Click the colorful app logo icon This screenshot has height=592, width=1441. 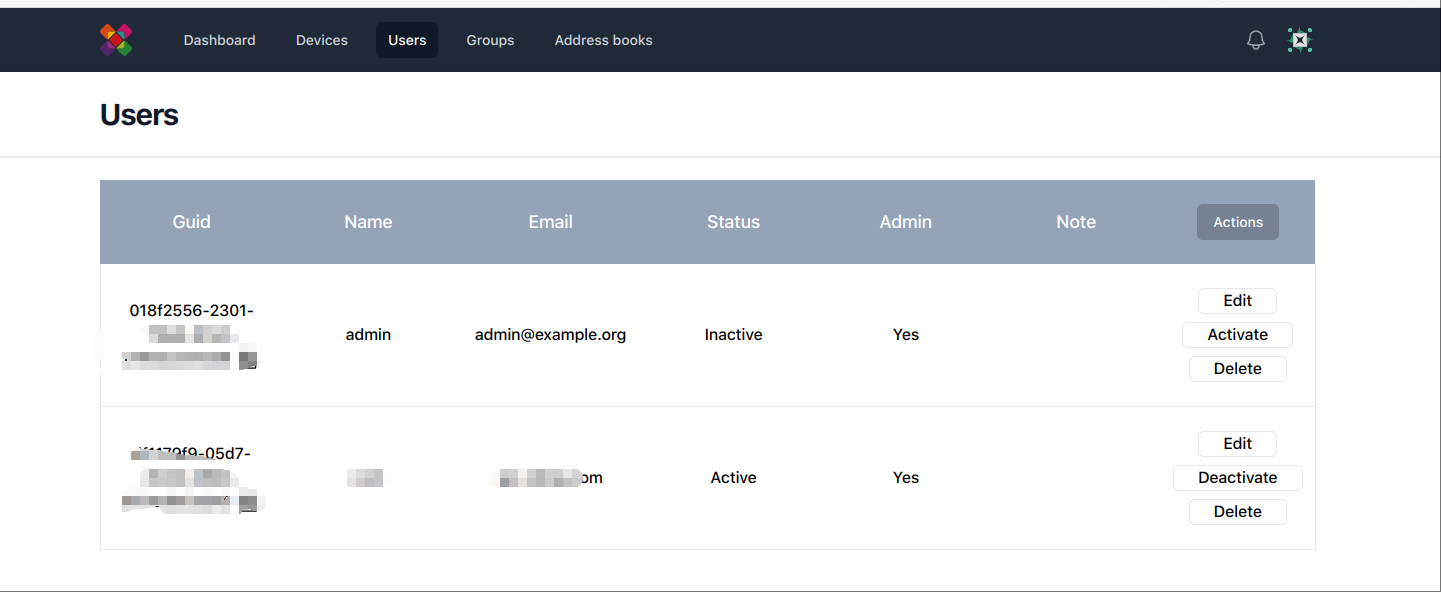tap(116, 40)
